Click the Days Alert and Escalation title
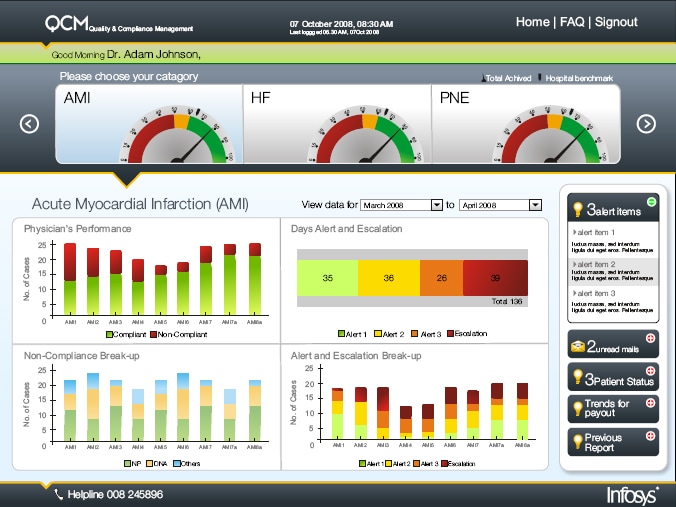Image resolution: width=676 pixels, height=507 pixels. pos(347,229)
